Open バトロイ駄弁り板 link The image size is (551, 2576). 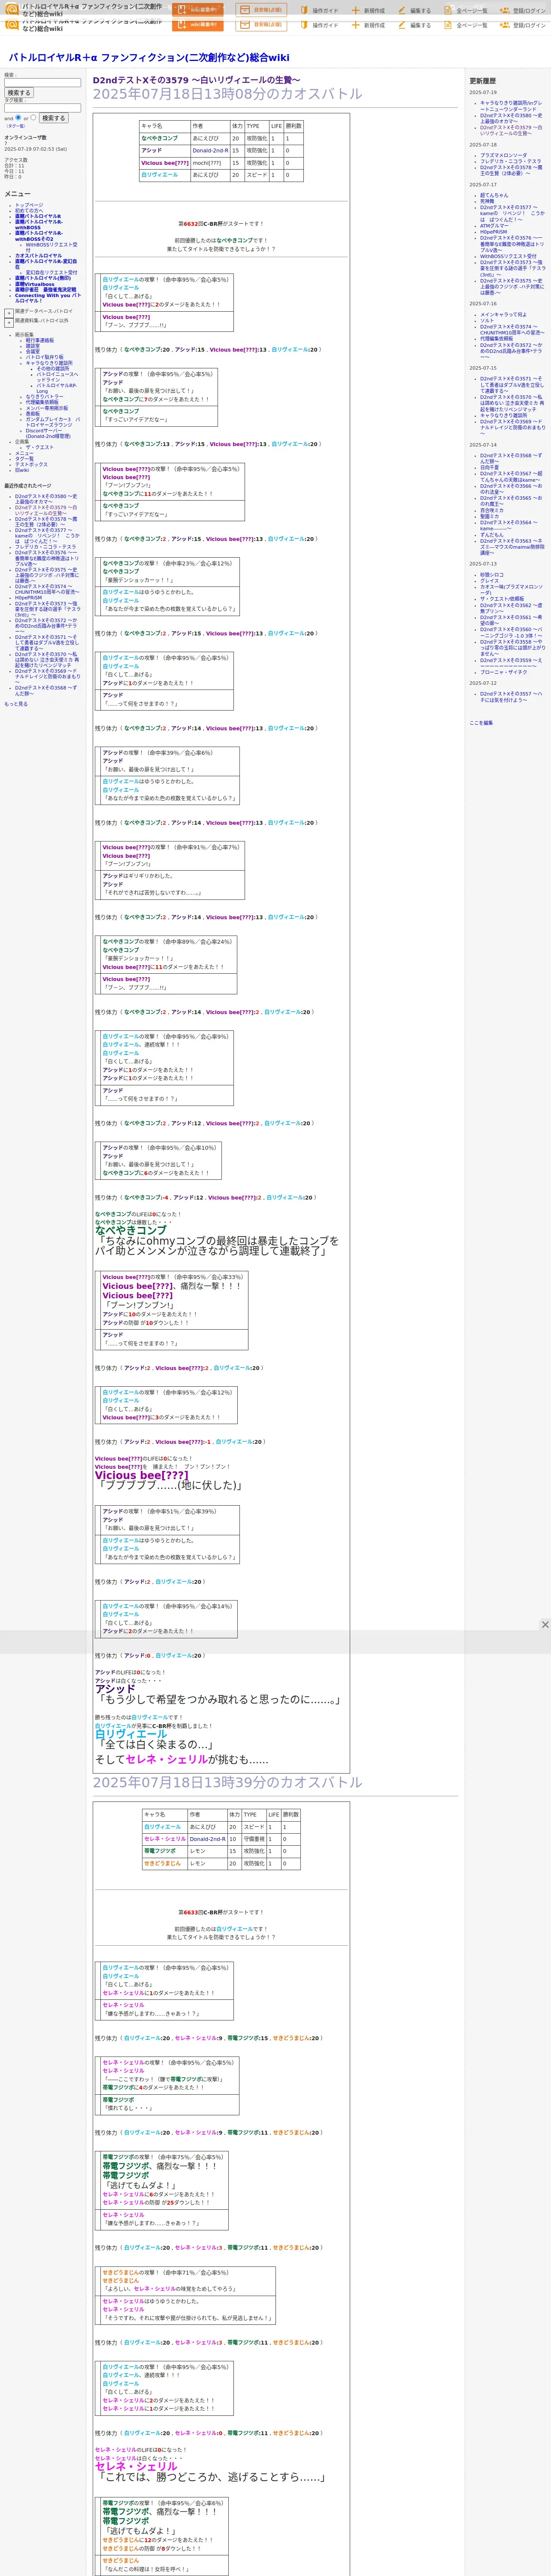coord(44,357)
